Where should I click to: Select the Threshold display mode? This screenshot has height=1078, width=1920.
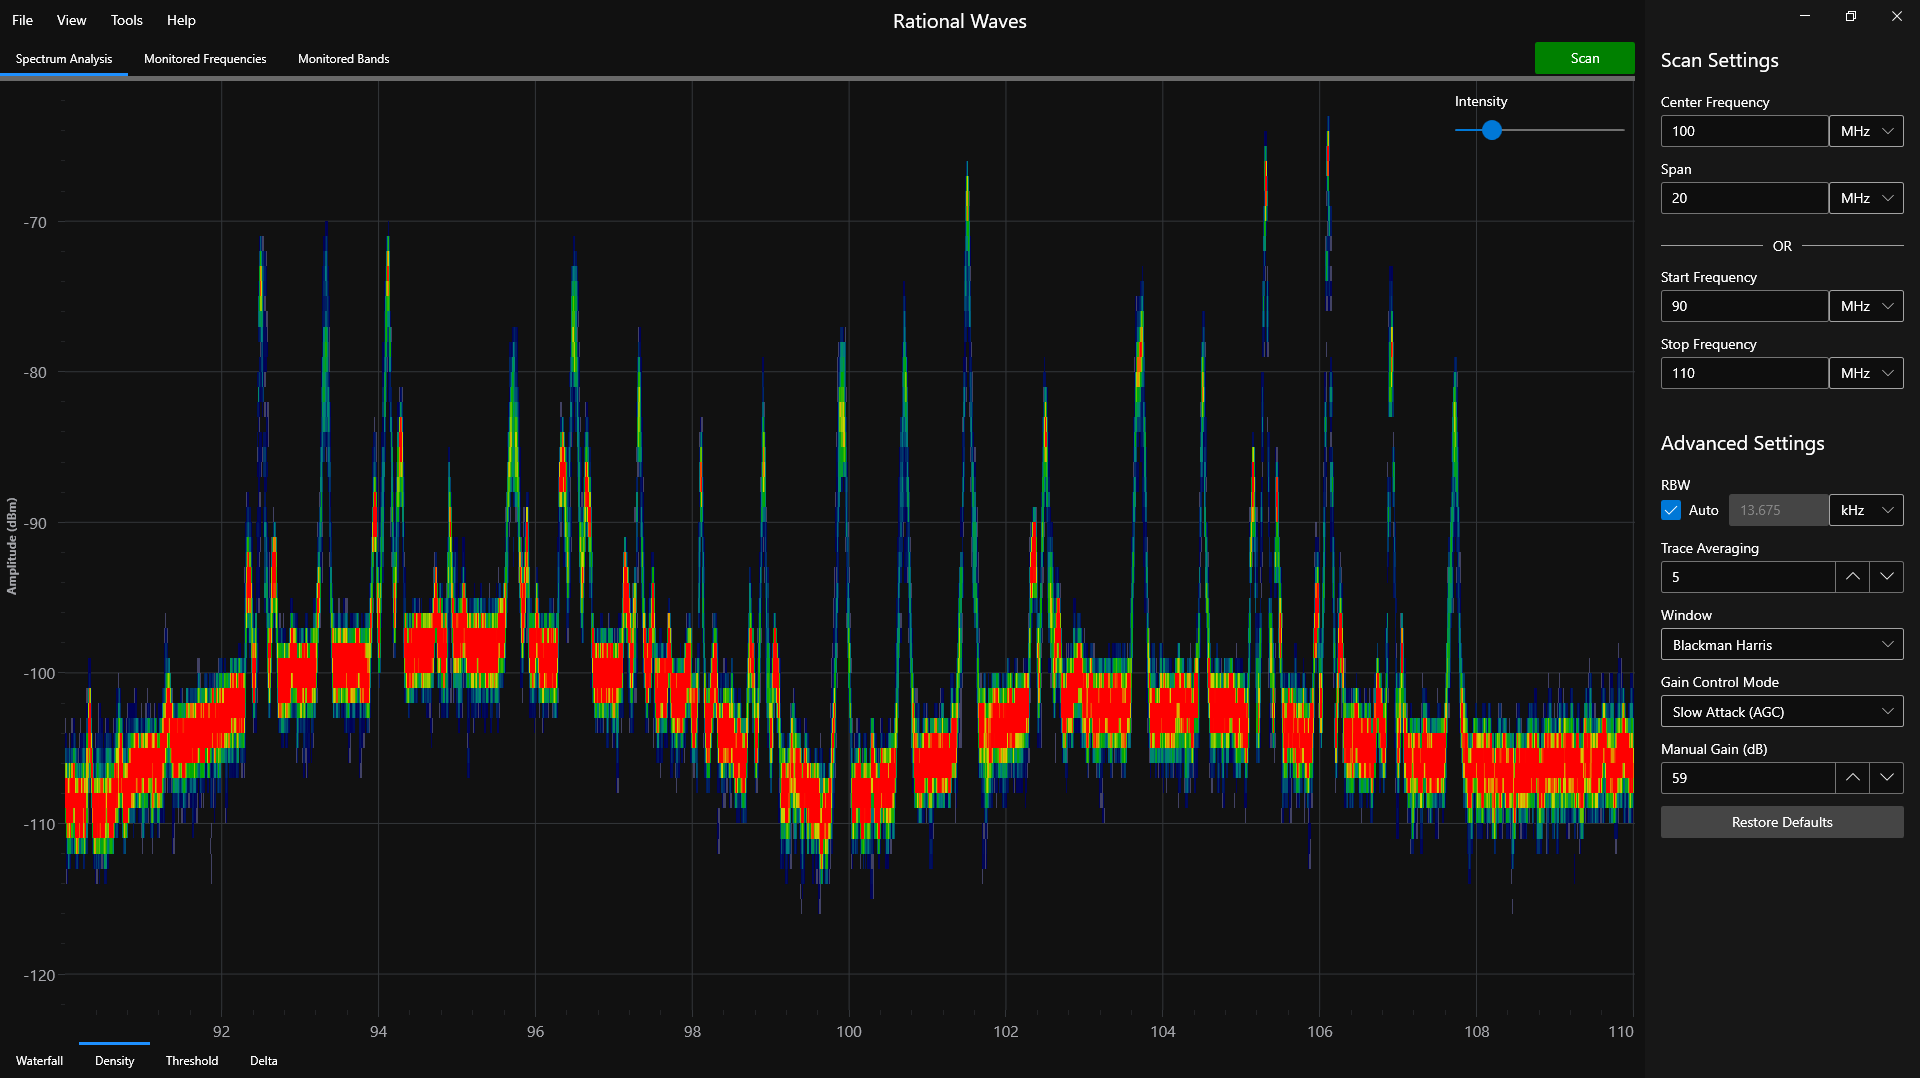[192, 1060]
